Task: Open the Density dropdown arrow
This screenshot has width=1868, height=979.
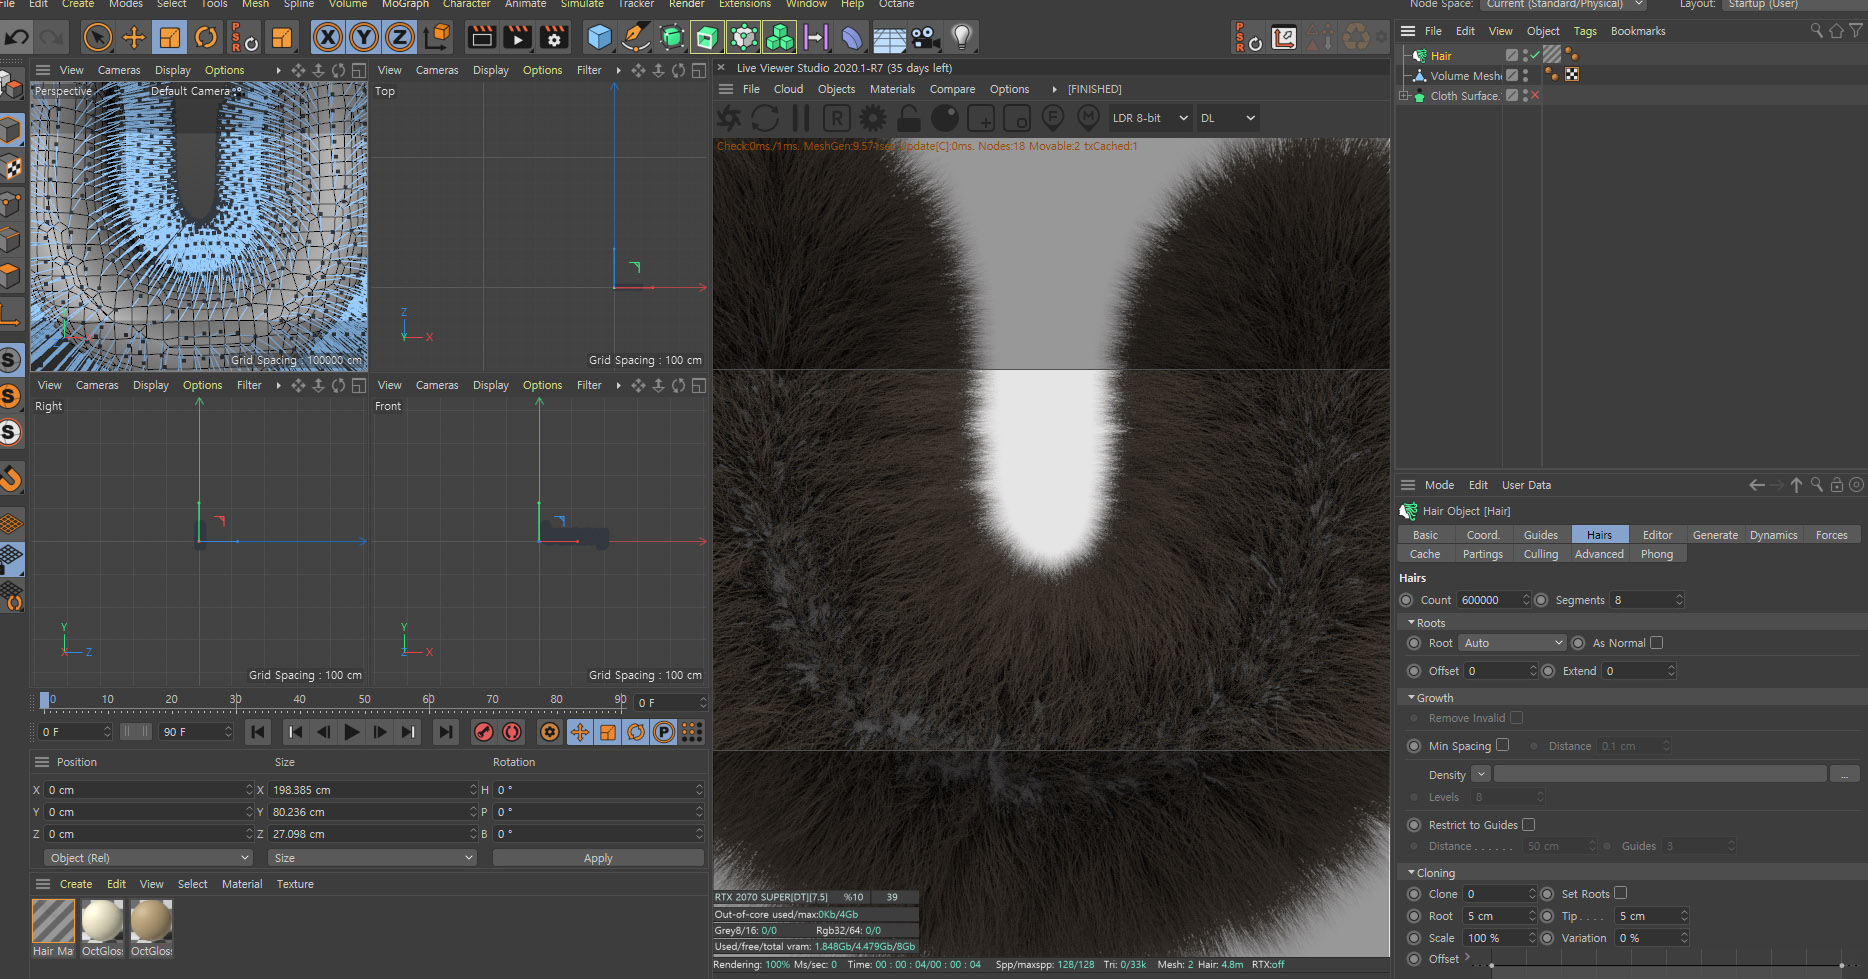Action: pos(1481,775)
